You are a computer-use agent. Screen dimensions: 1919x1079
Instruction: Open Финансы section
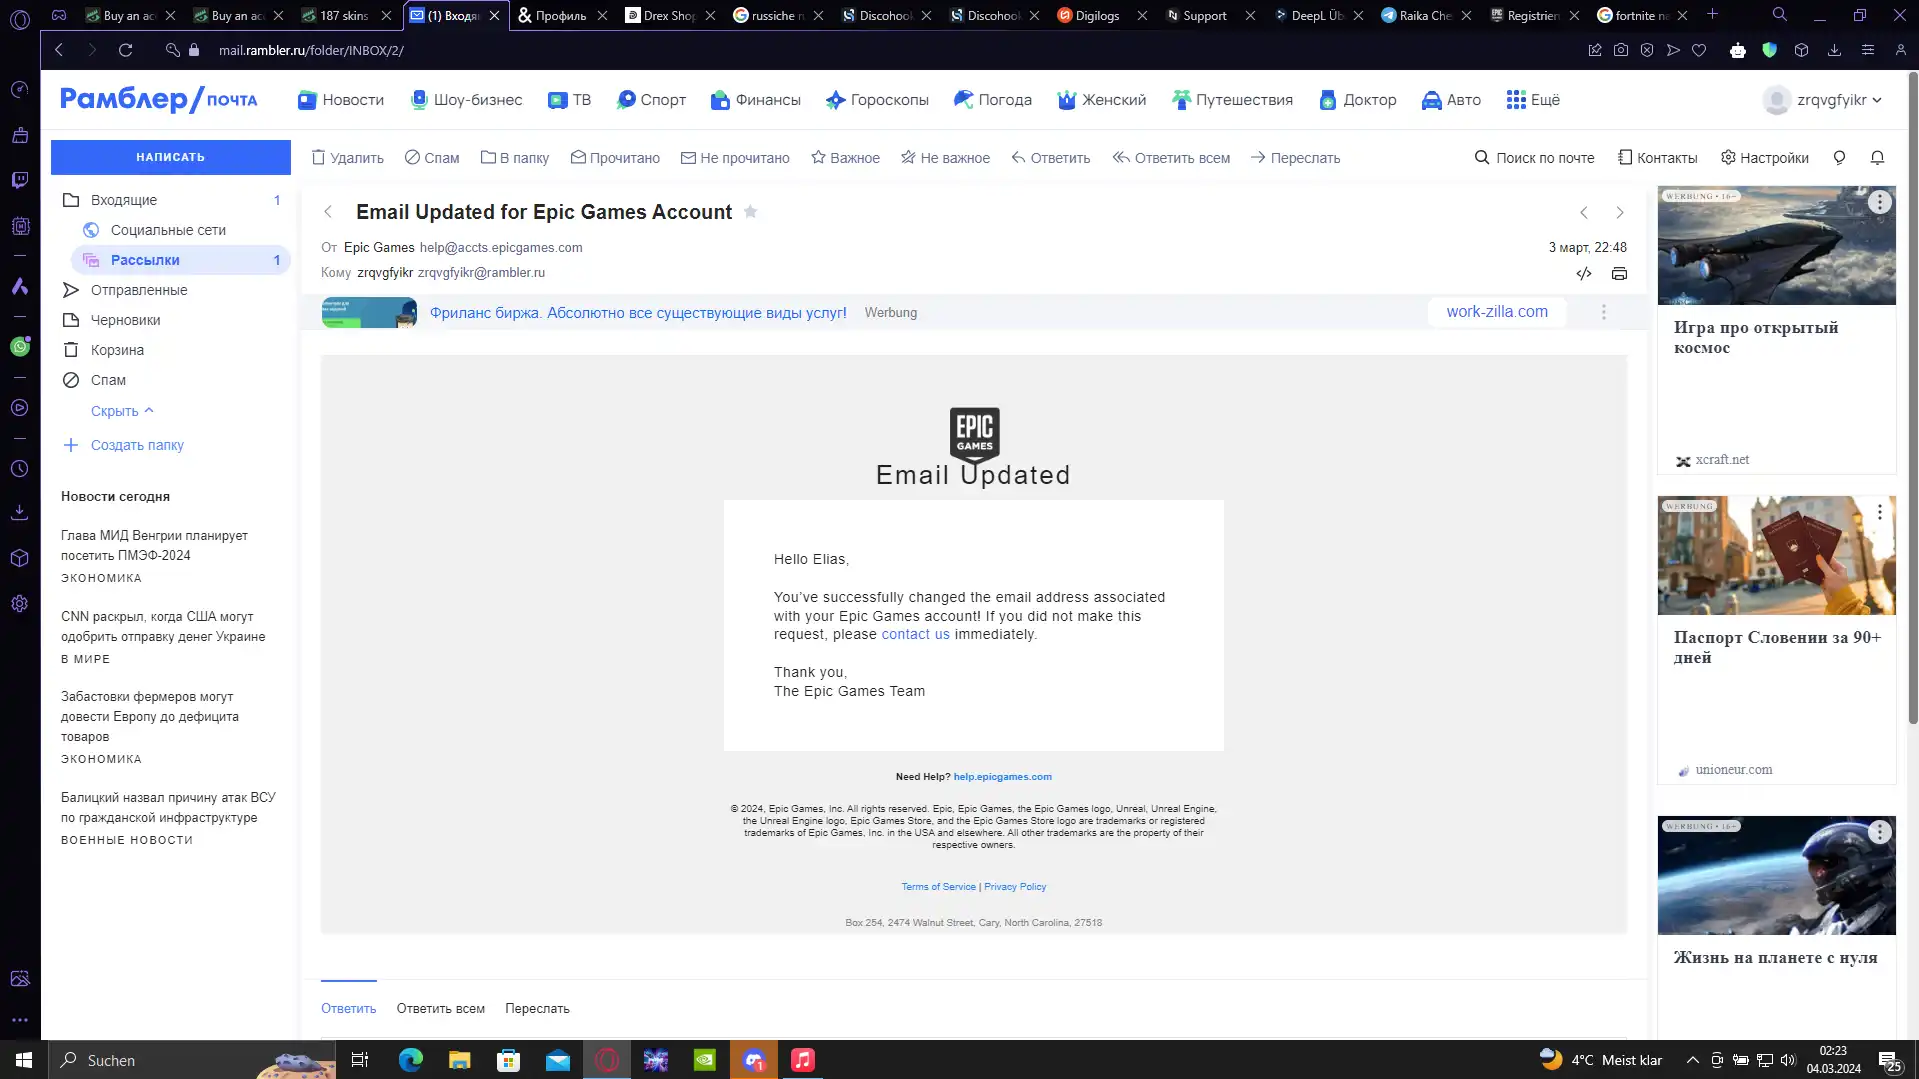click(x=756, y=100)
